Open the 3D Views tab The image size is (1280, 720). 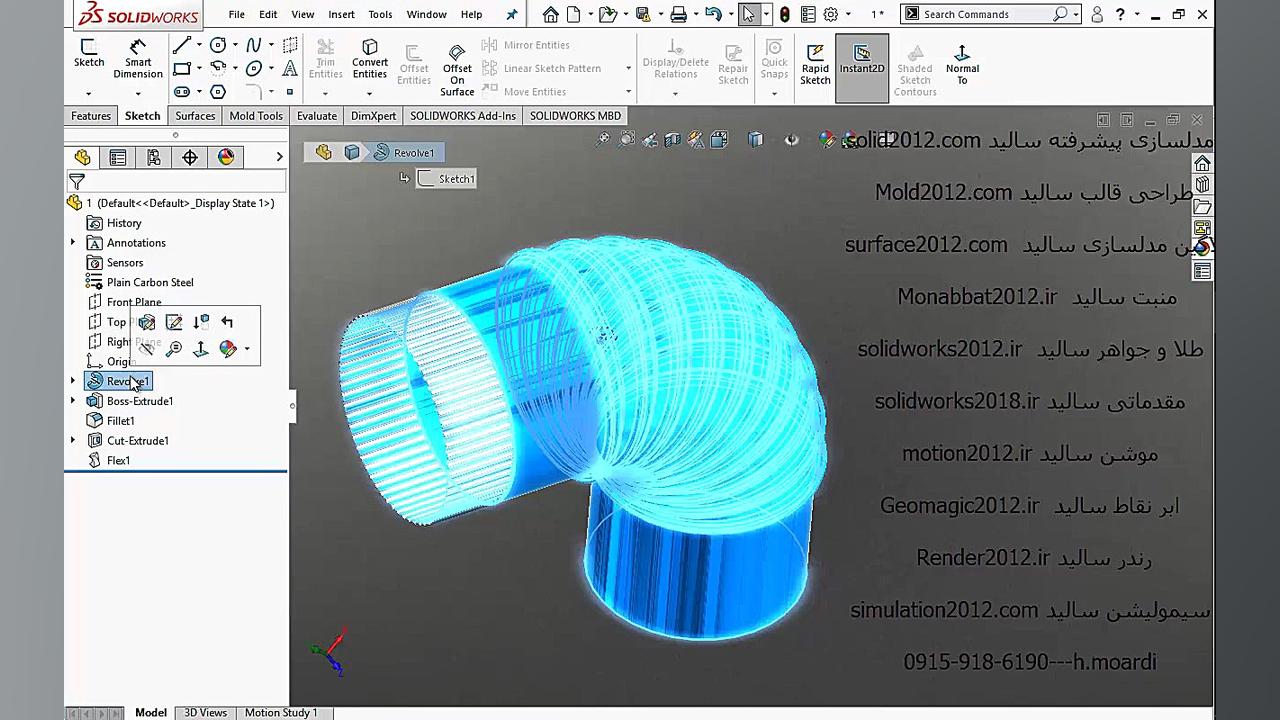[205, 712]
